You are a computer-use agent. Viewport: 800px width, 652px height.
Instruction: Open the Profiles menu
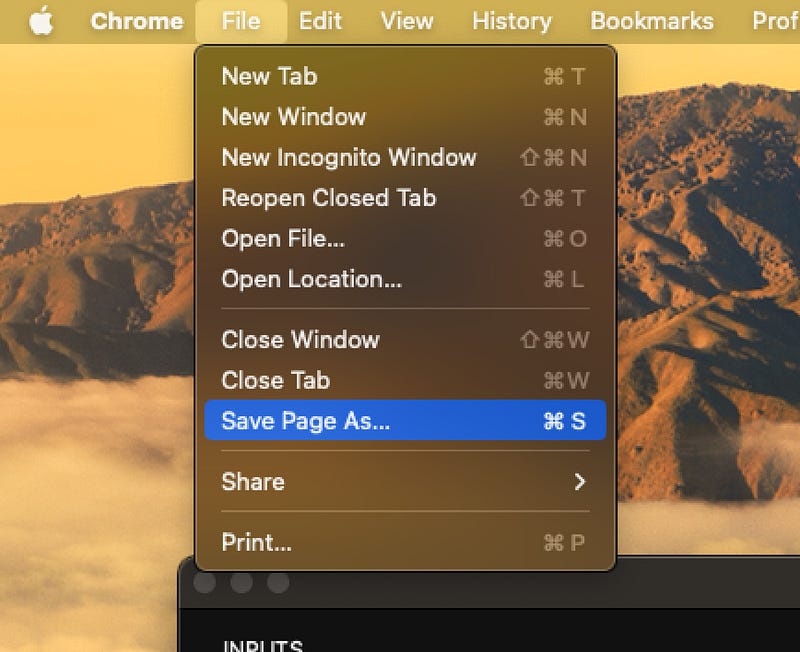(776, 21)
